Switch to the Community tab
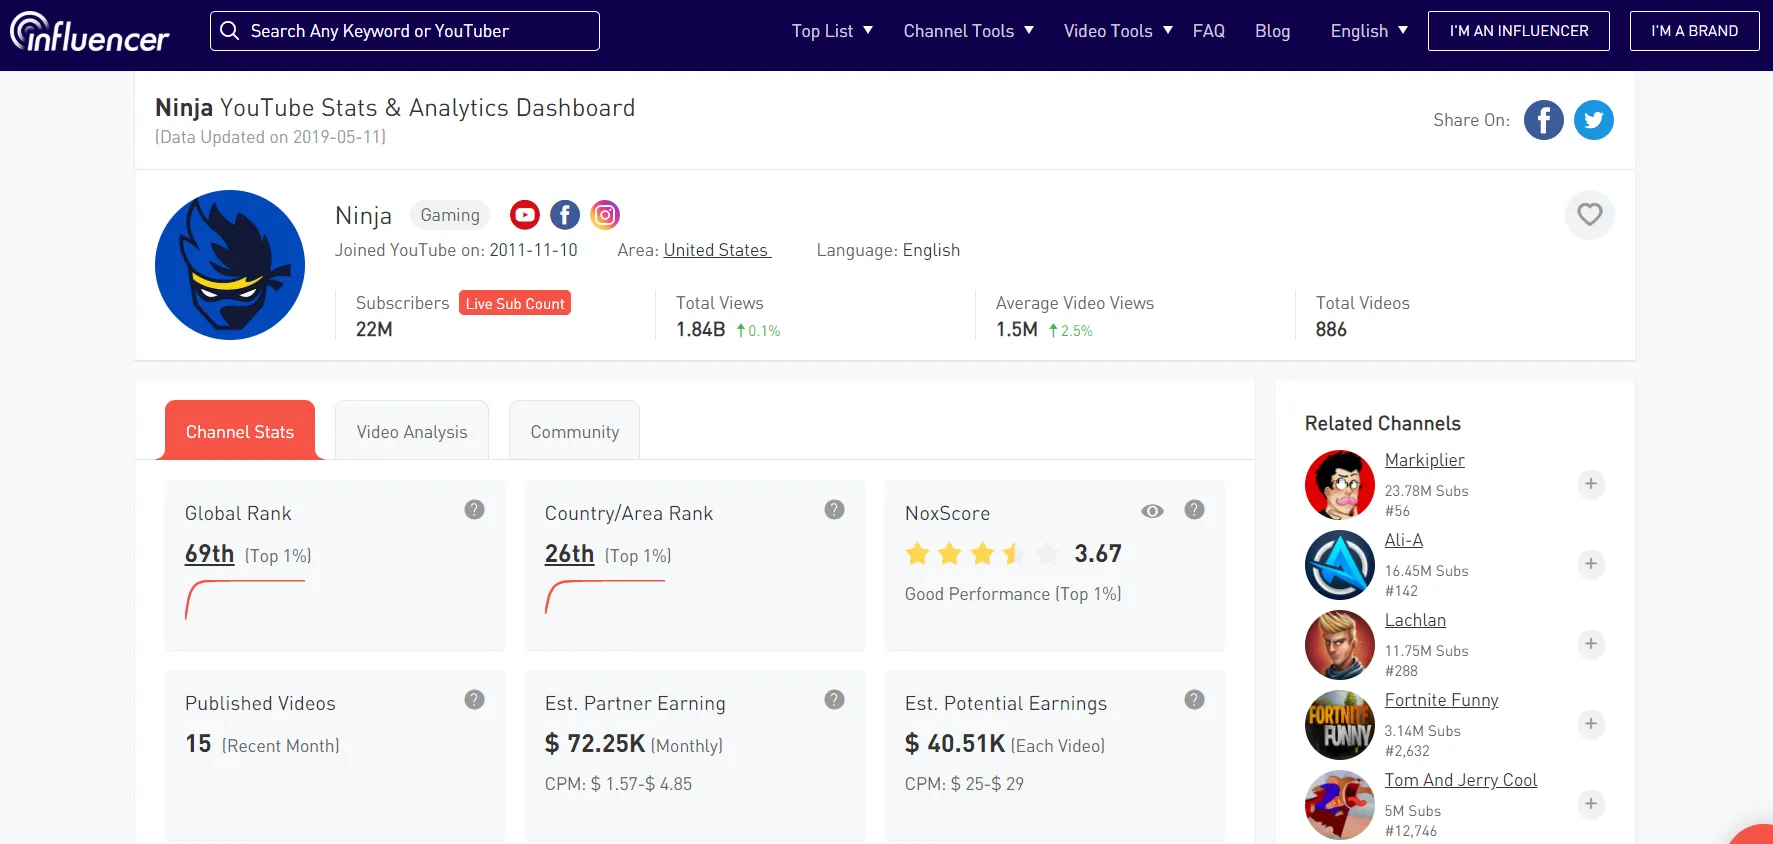 574,432
